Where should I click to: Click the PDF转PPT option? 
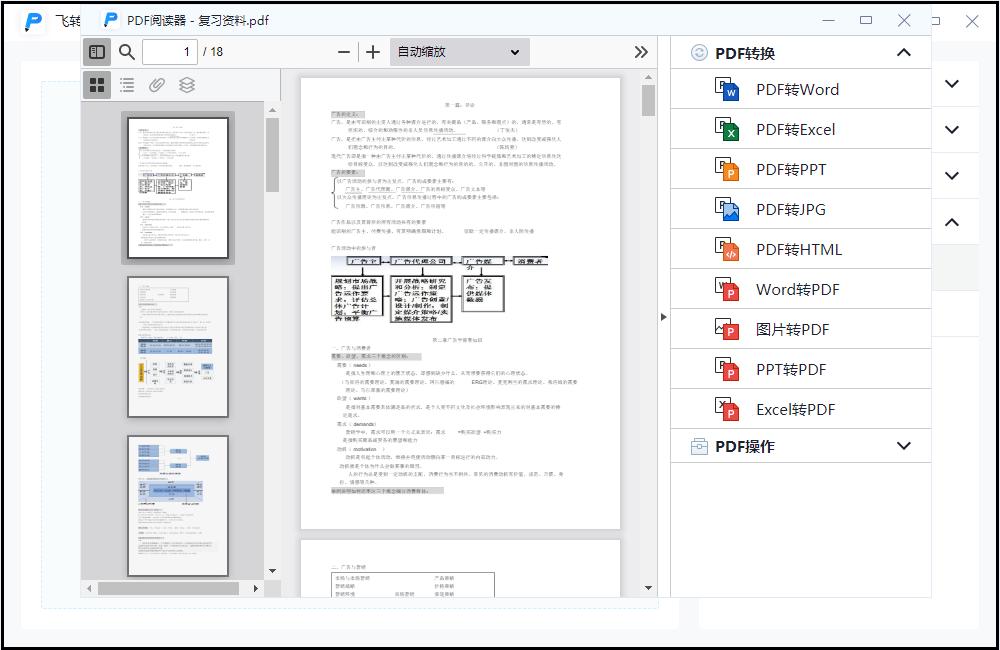click(x=791, y=170)
